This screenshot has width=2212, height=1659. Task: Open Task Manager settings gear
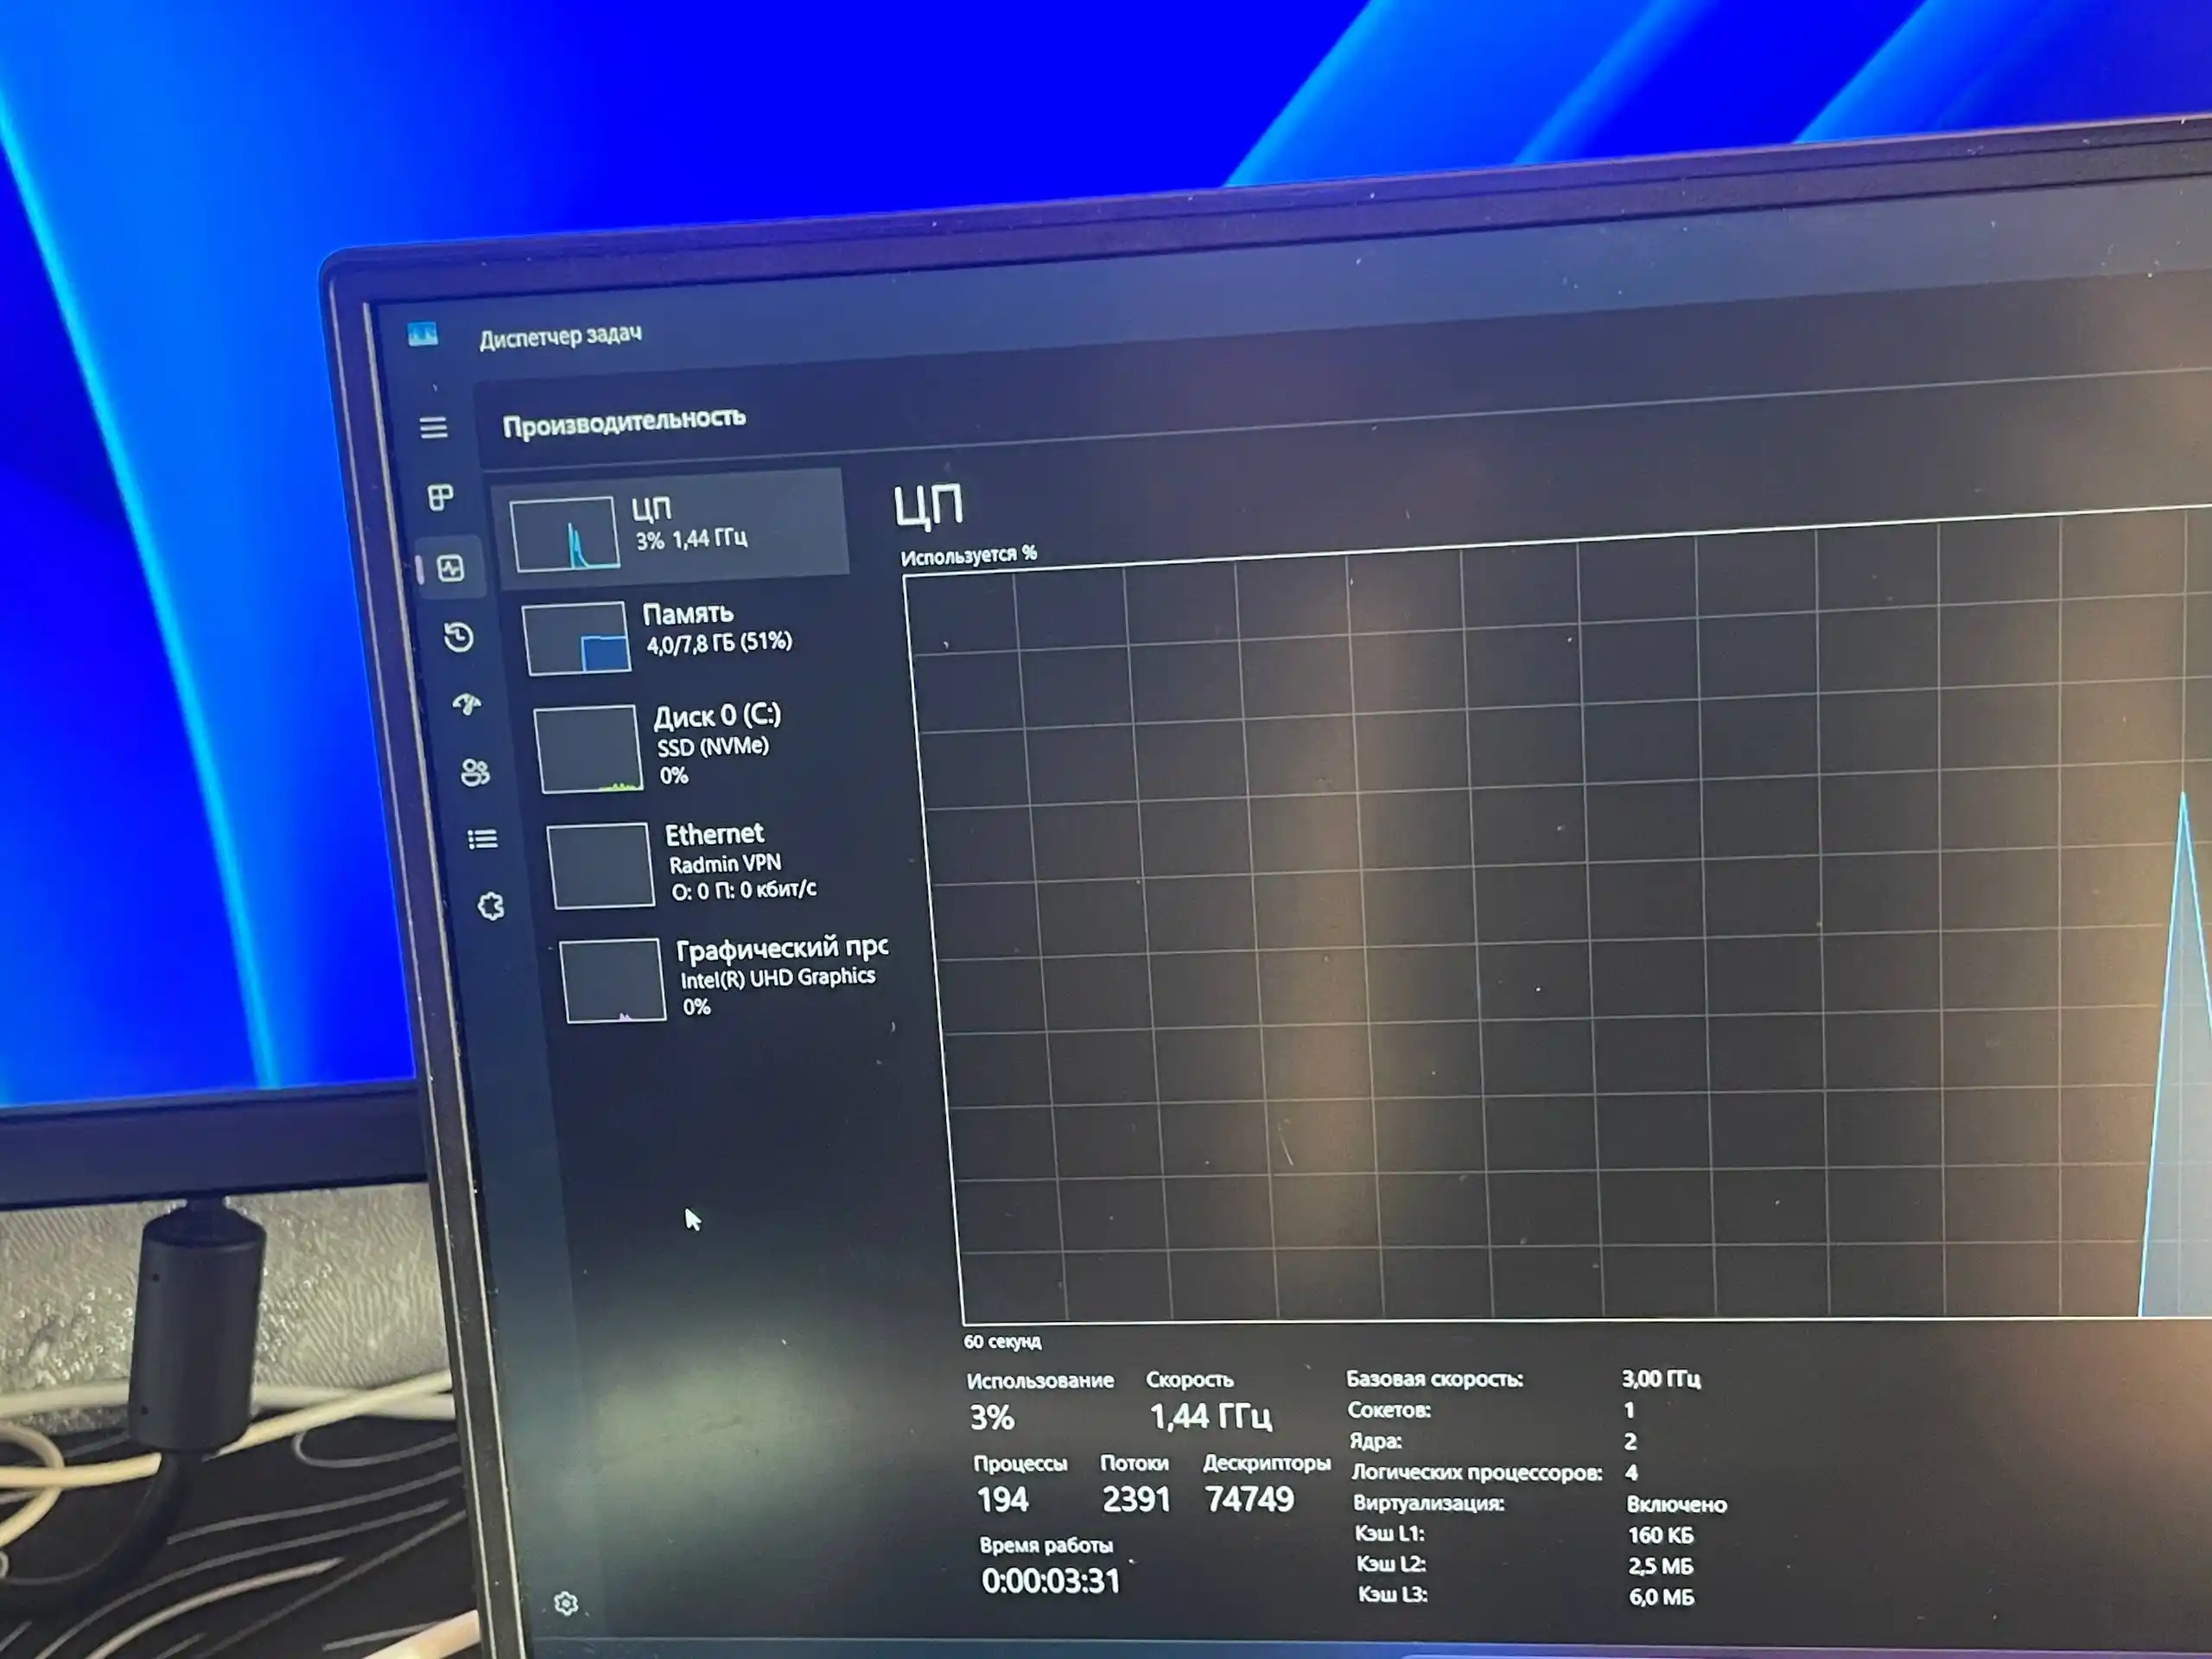click(x=566, y=1604)
